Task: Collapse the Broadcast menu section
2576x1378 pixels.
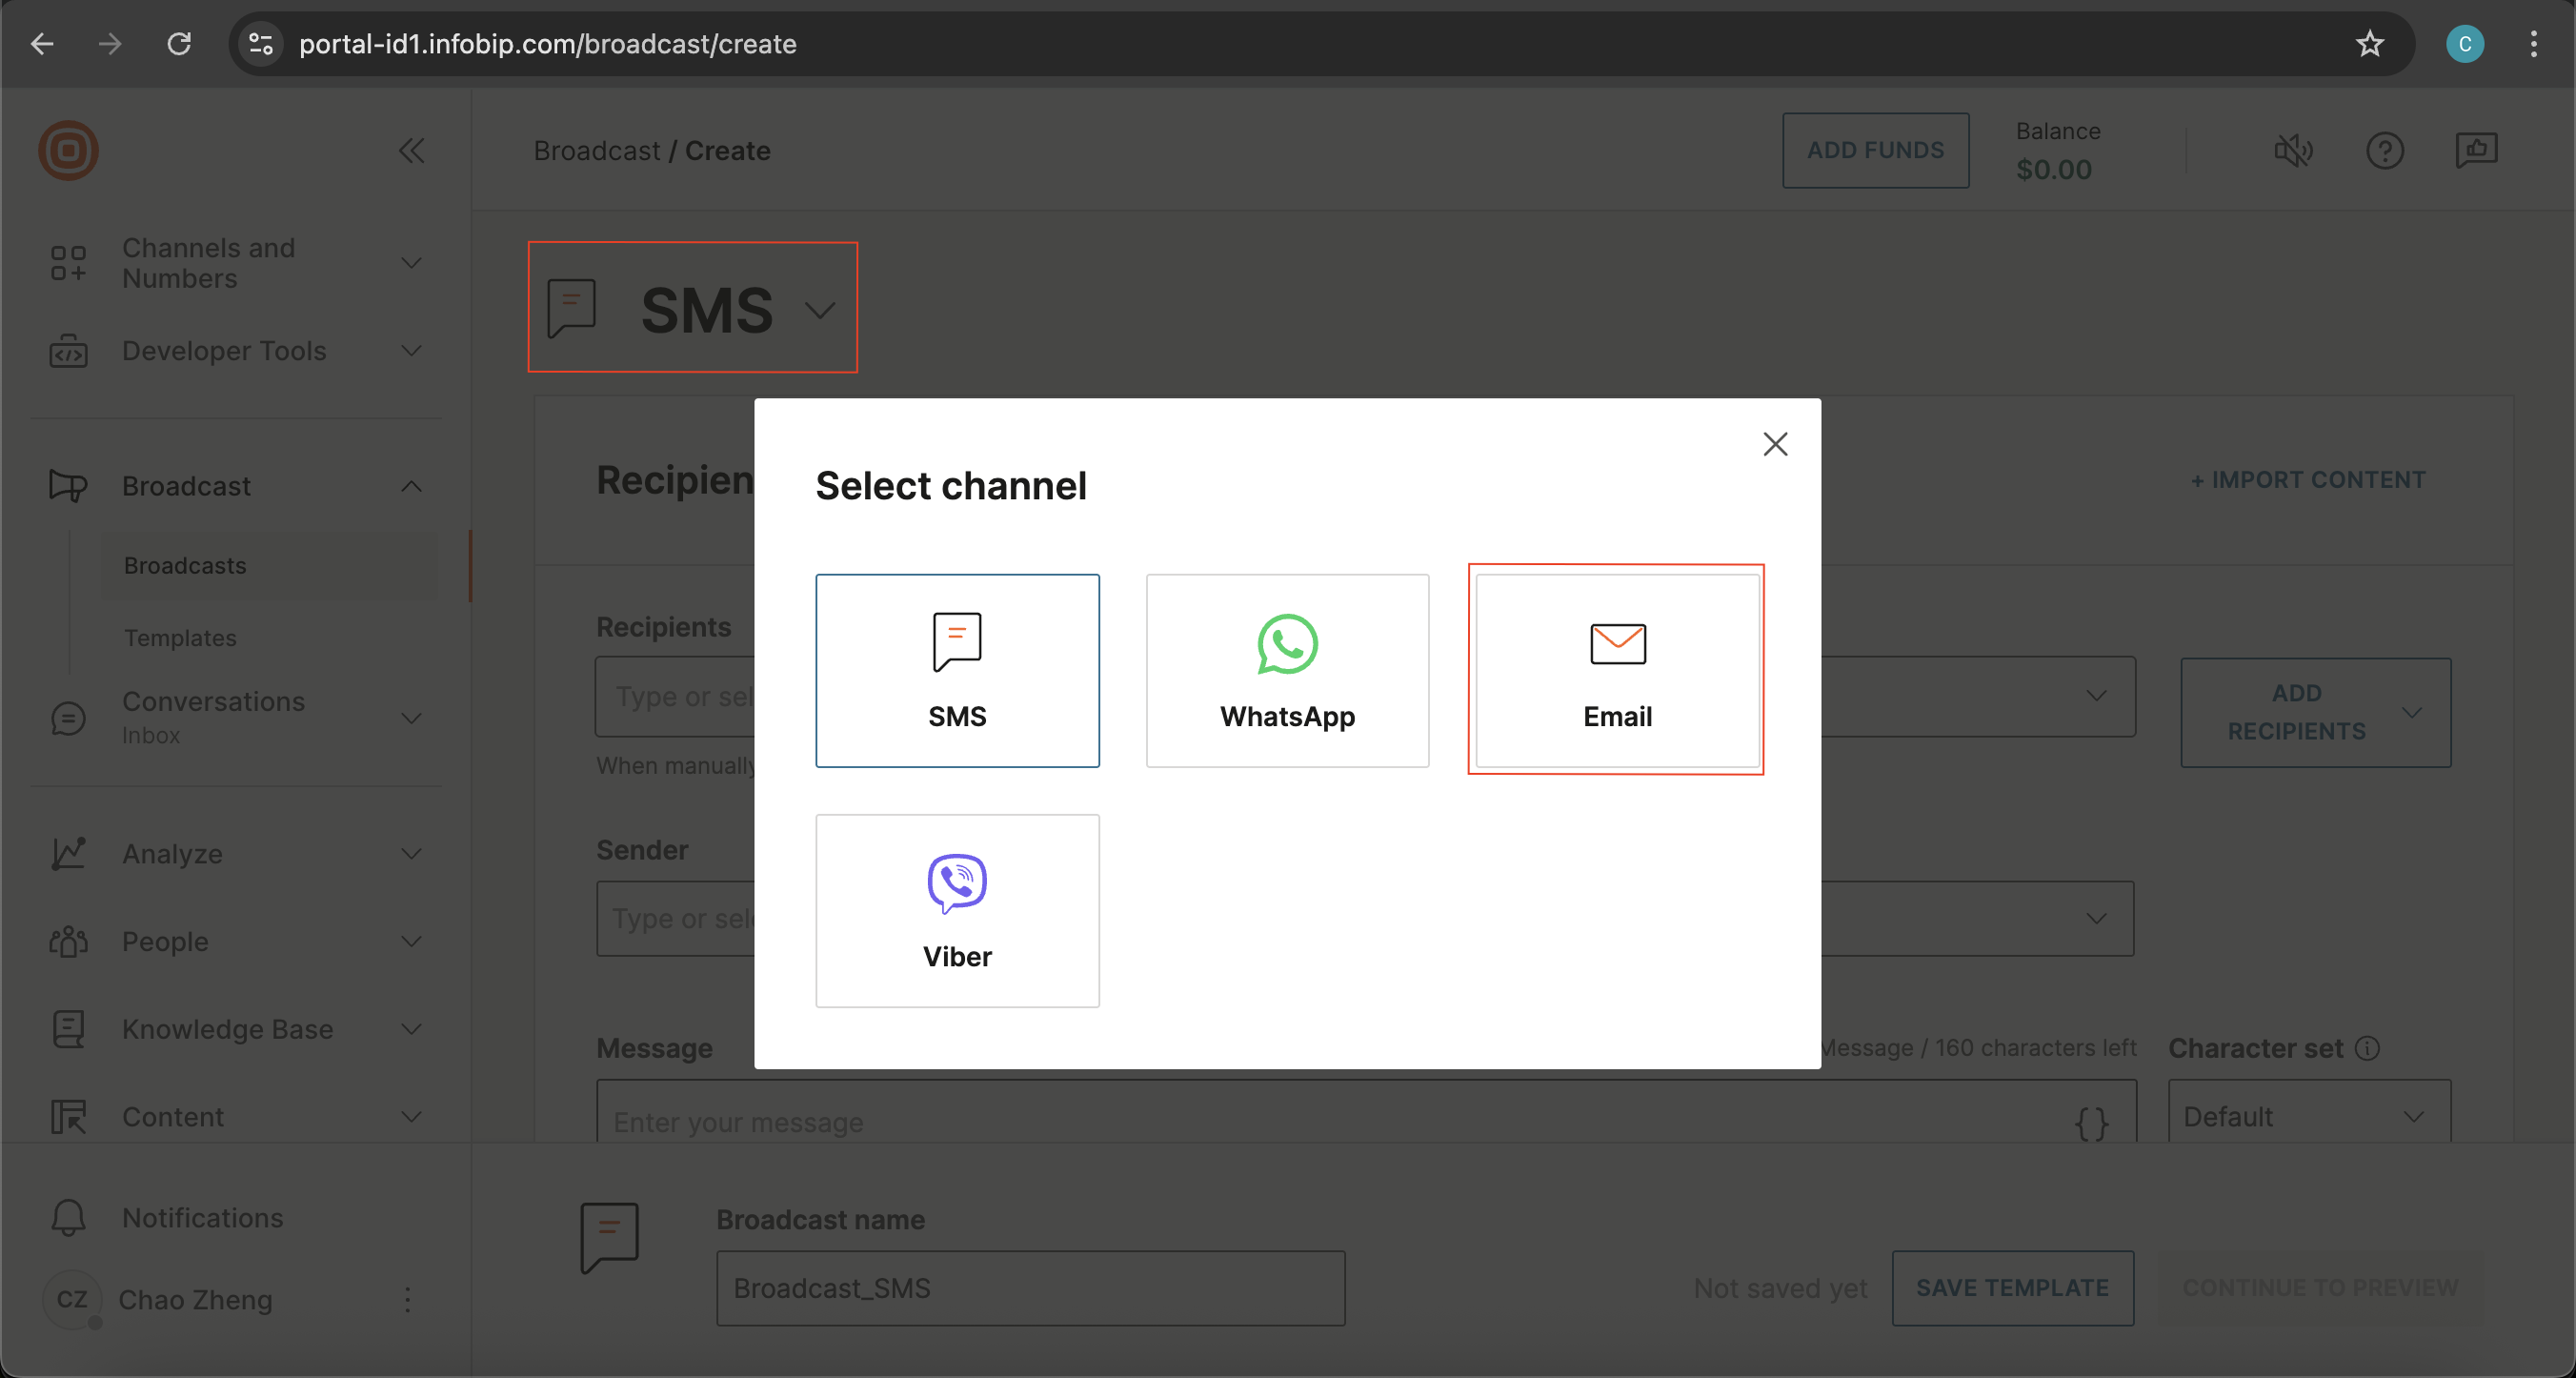Action: pos(411,486)
